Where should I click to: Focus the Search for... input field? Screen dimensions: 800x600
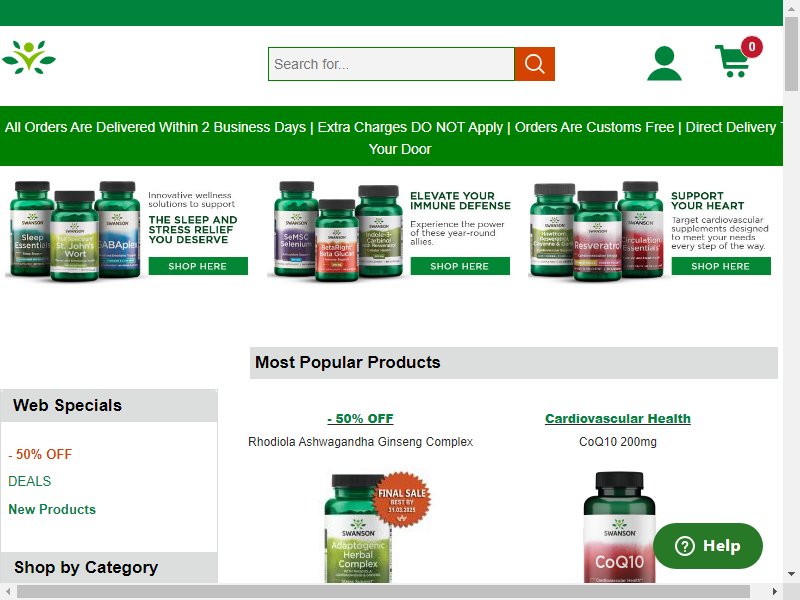pyautogui.click(x=391, y=64)
